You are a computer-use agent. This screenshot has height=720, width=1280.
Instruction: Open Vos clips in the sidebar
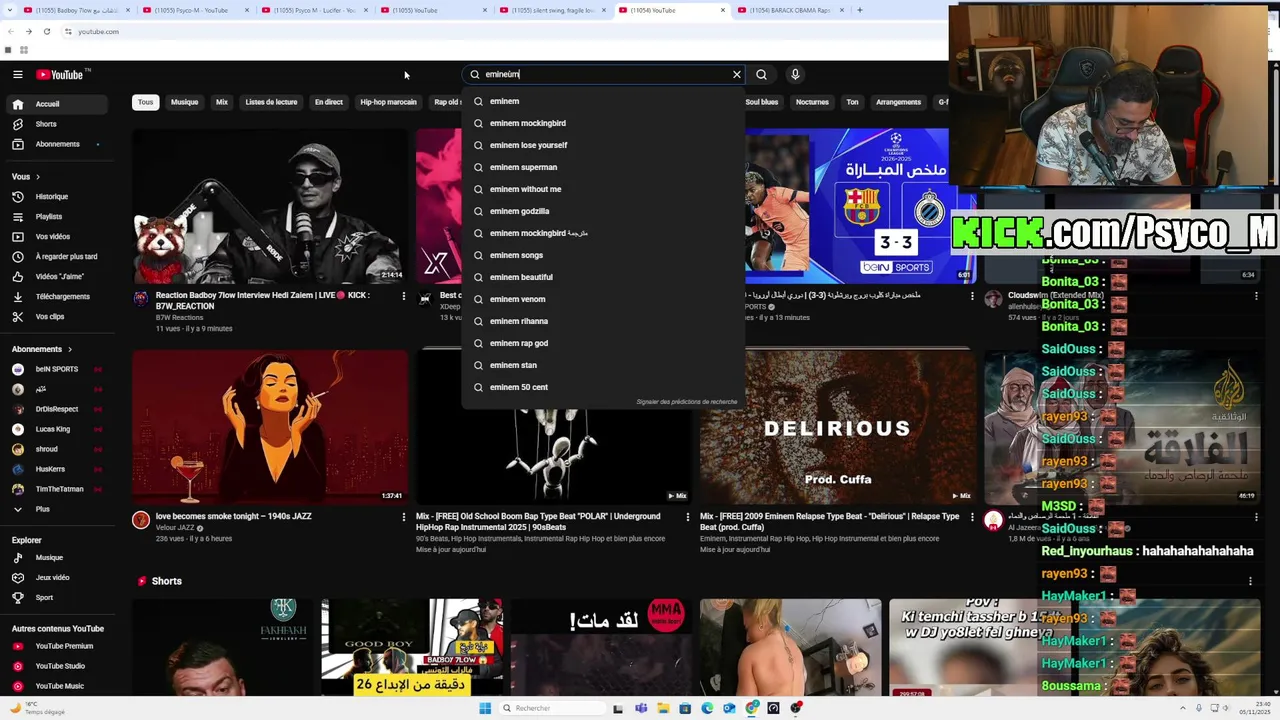(x=59, y=317)
